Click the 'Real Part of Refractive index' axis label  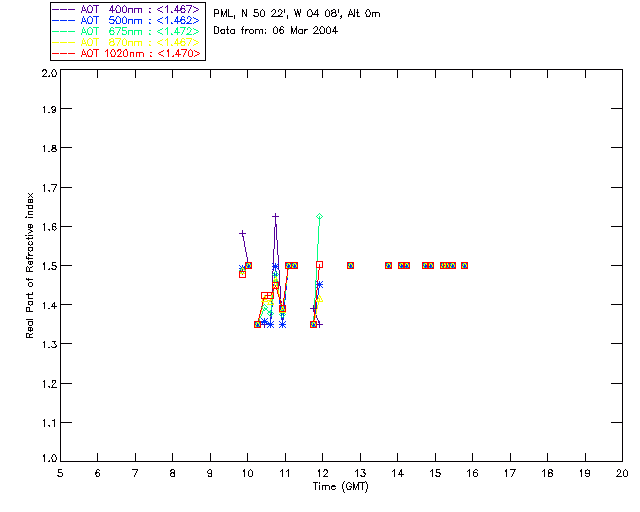(x=30, y=265)
